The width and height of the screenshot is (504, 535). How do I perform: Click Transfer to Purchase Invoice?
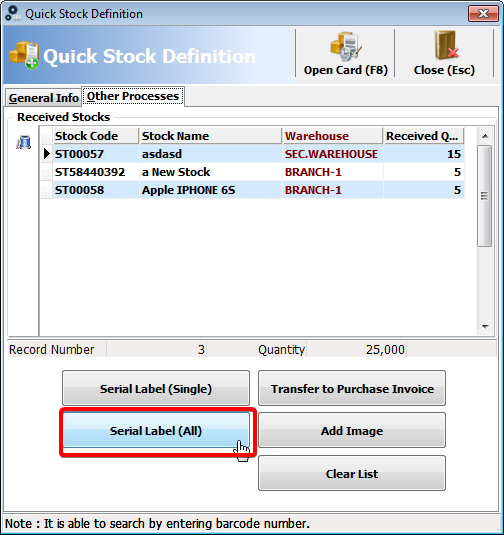point(352,388)
